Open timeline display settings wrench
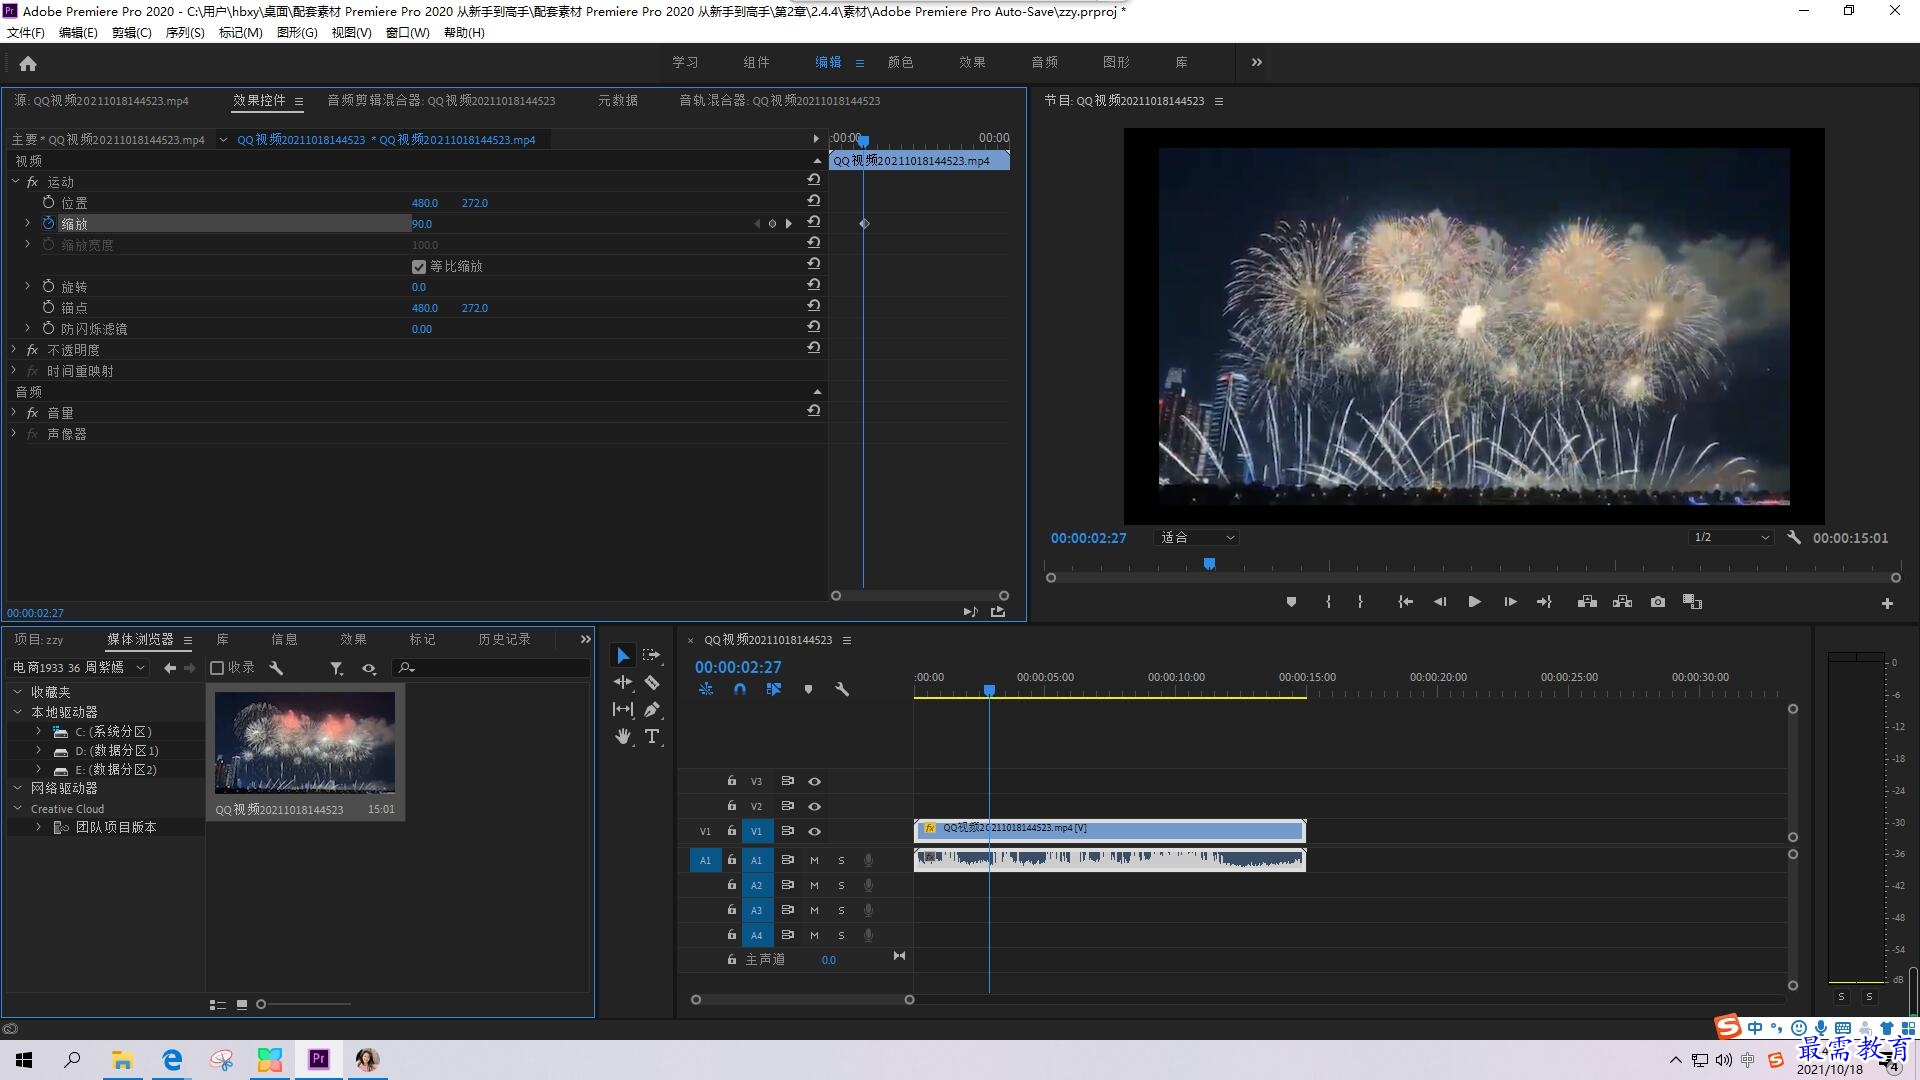Image resolution: width=1920 pixels, height=1080 pixels. click(842, 689)
